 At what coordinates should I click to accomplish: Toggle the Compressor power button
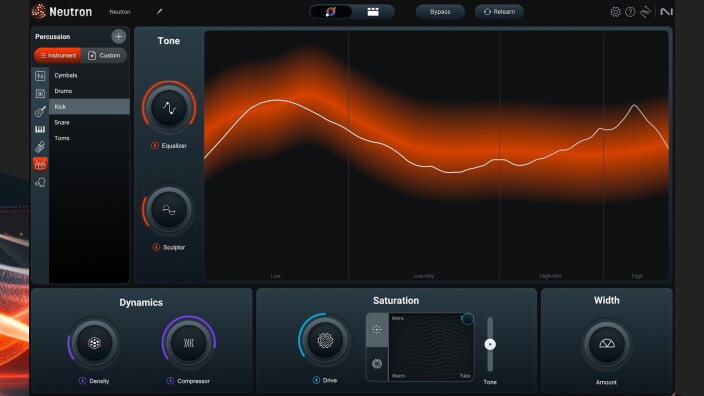point(171,381)
